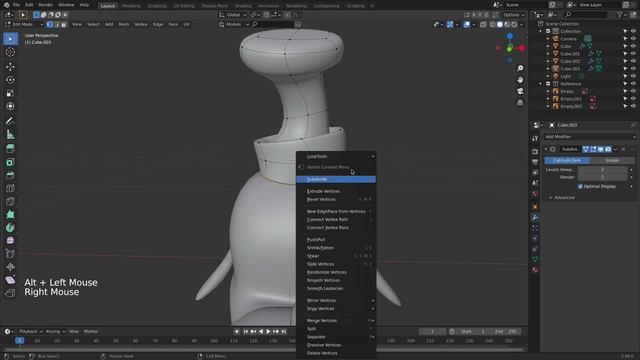The image size is (640, 360).
Task: Switch to the Modeling workspace tab
Action: point(131,6)
